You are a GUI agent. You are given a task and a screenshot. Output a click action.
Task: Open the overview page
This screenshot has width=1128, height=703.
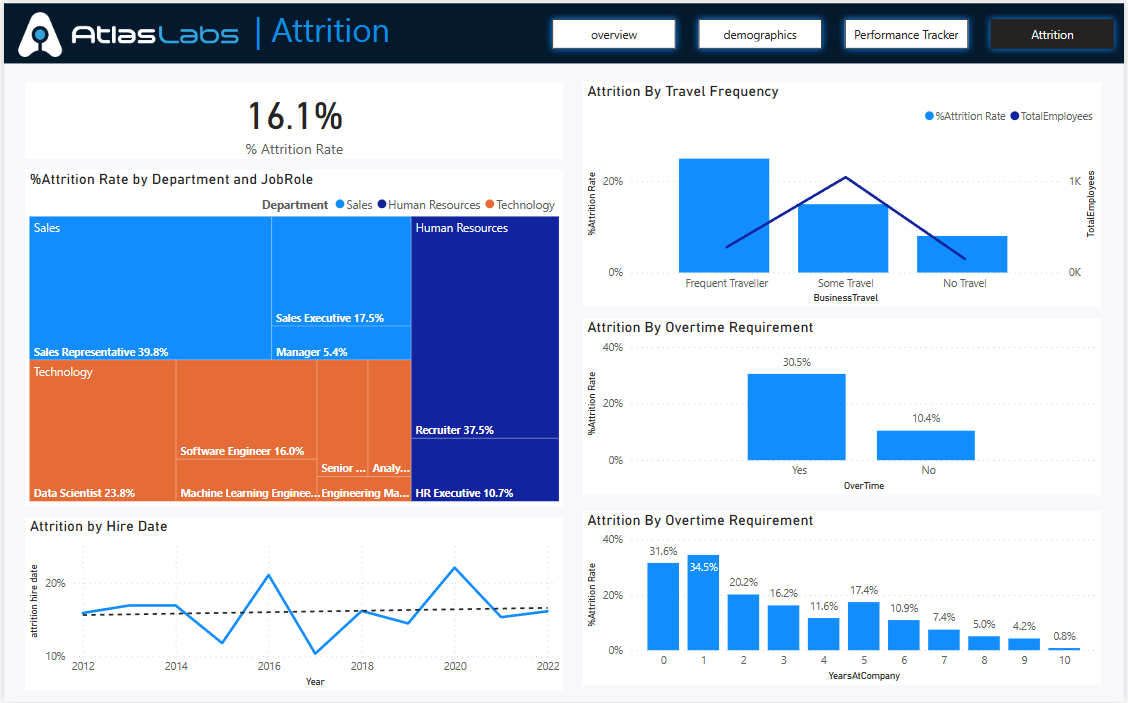614,35
